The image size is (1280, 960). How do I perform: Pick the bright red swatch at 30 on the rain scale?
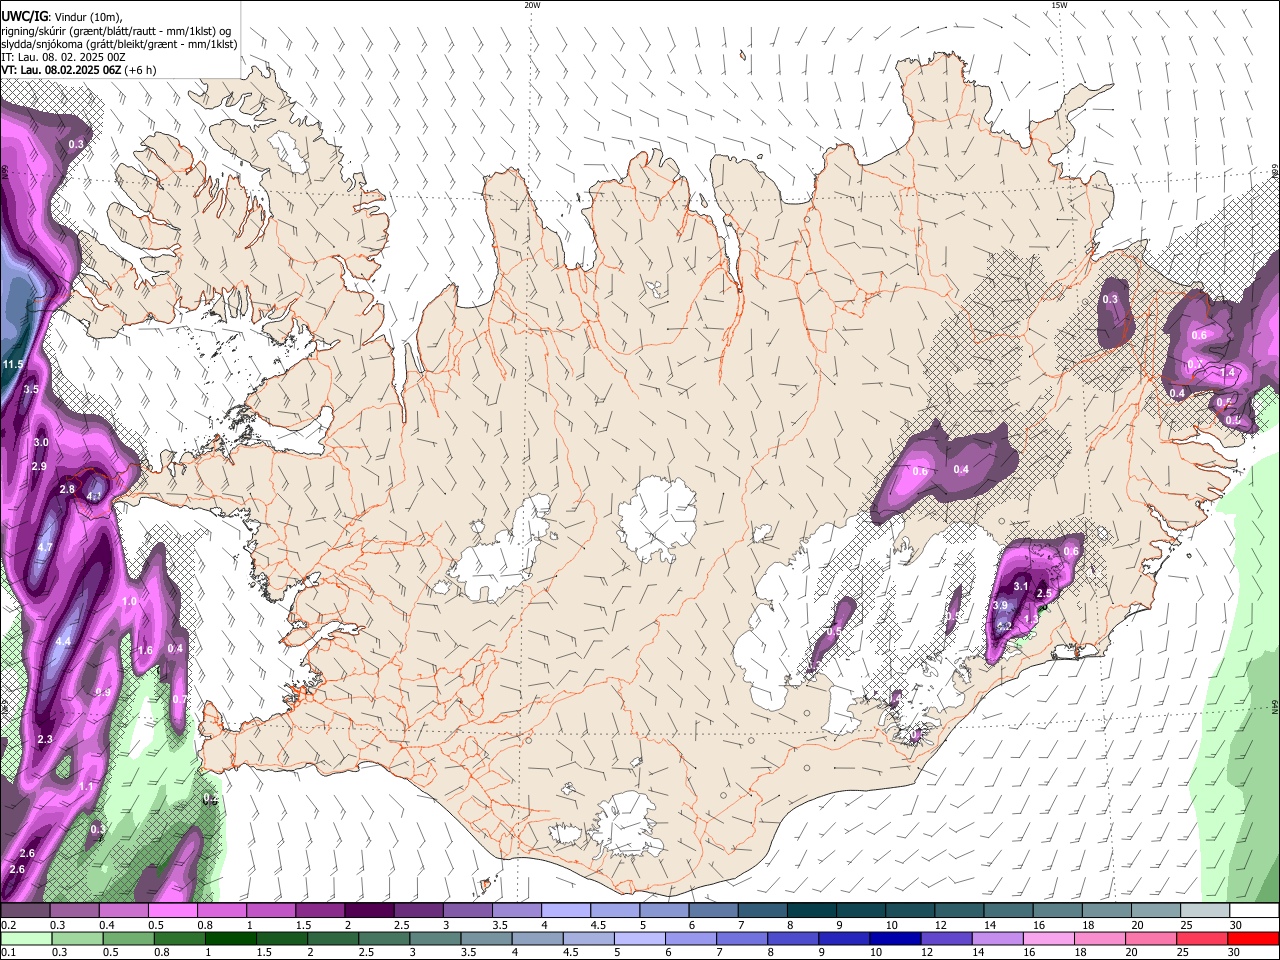coord(1254,938)
